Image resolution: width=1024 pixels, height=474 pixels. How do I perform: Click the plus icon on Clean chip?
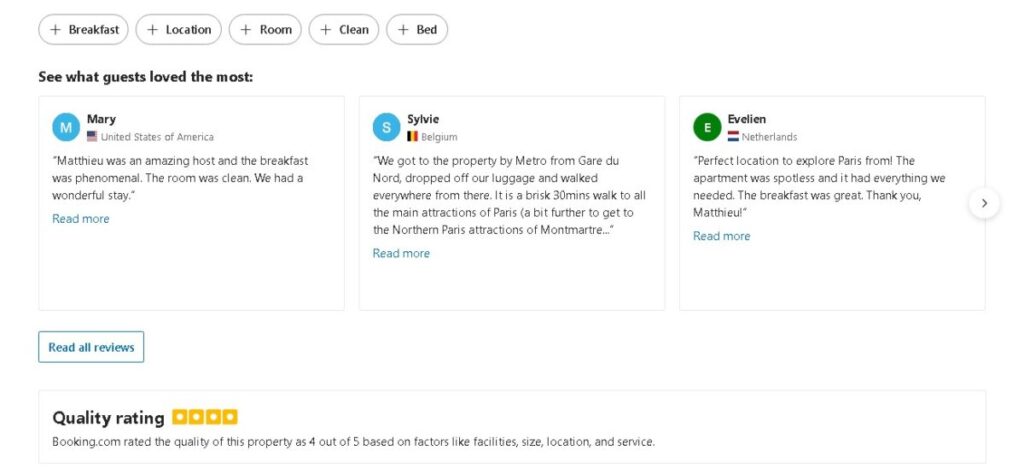click(x=325, y=29)
